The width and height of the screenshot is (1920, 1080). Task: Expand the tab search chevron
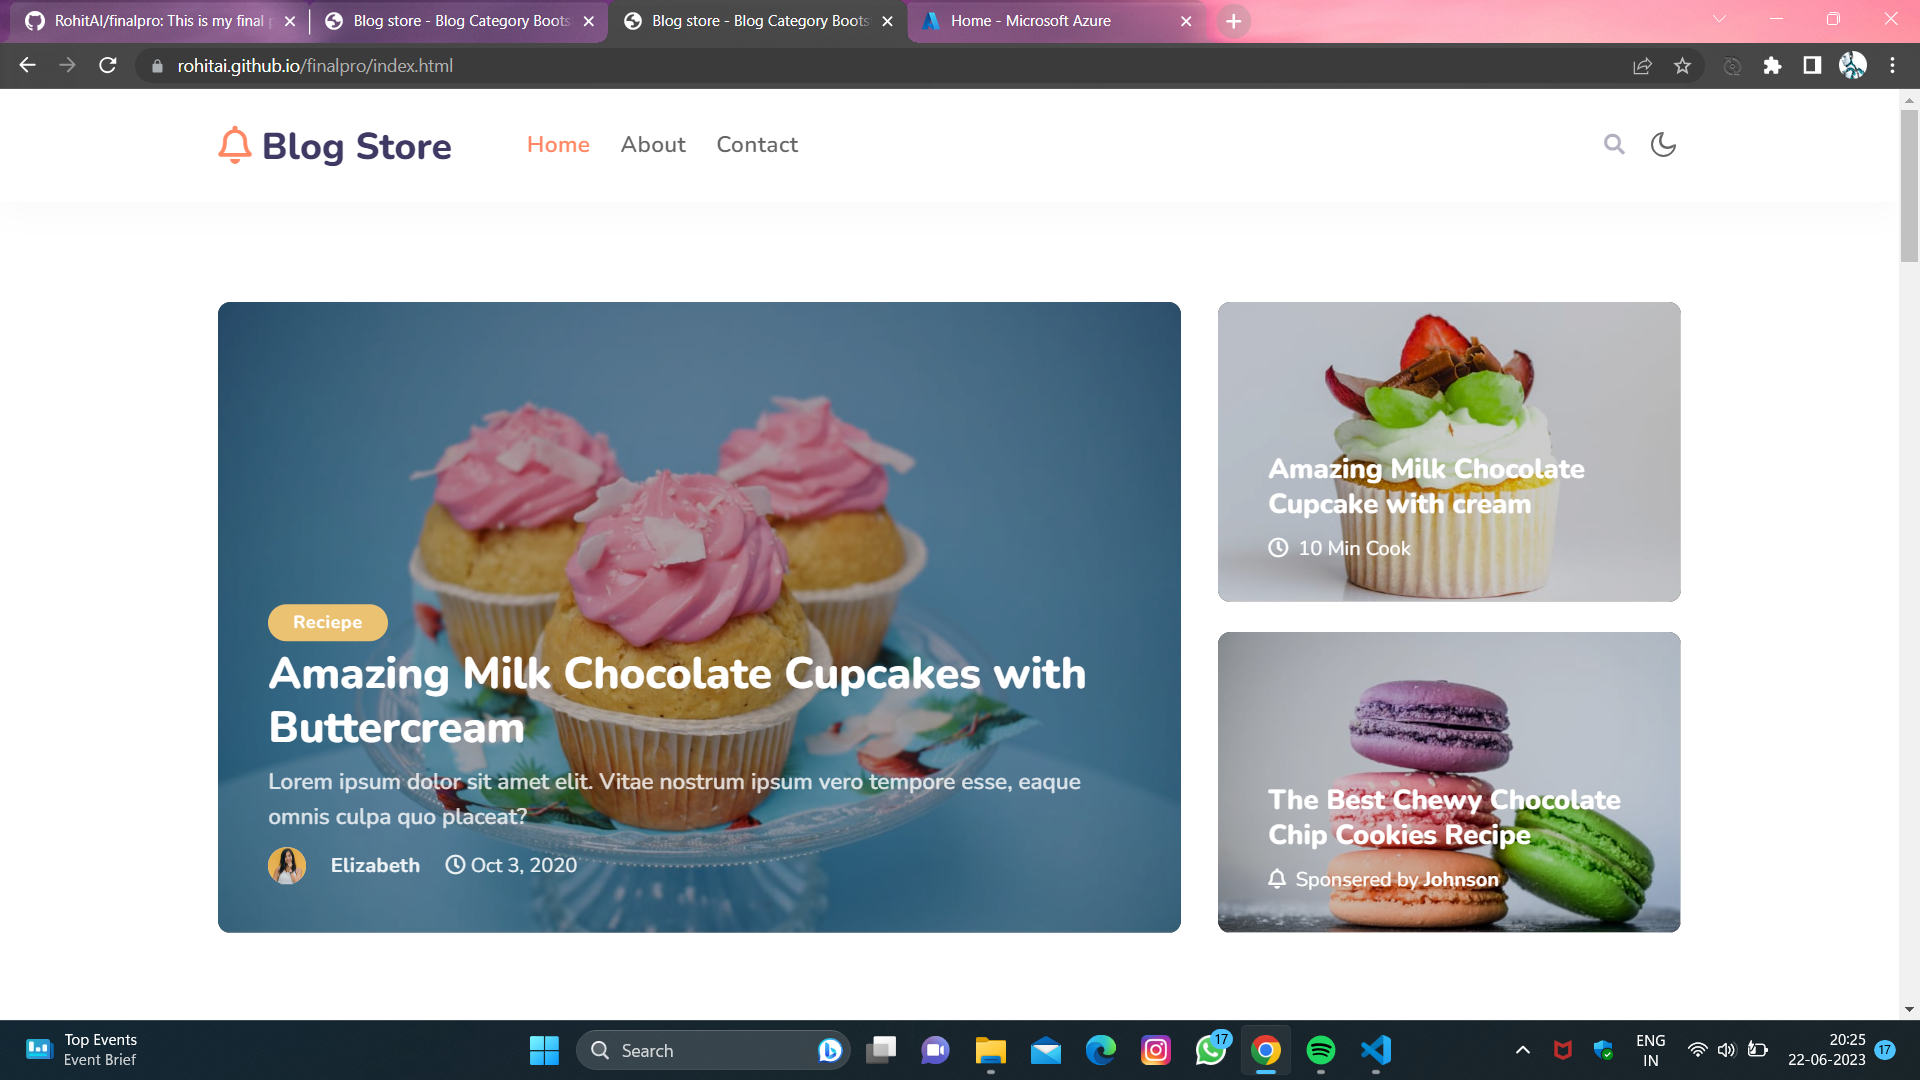click(1719, 19)
